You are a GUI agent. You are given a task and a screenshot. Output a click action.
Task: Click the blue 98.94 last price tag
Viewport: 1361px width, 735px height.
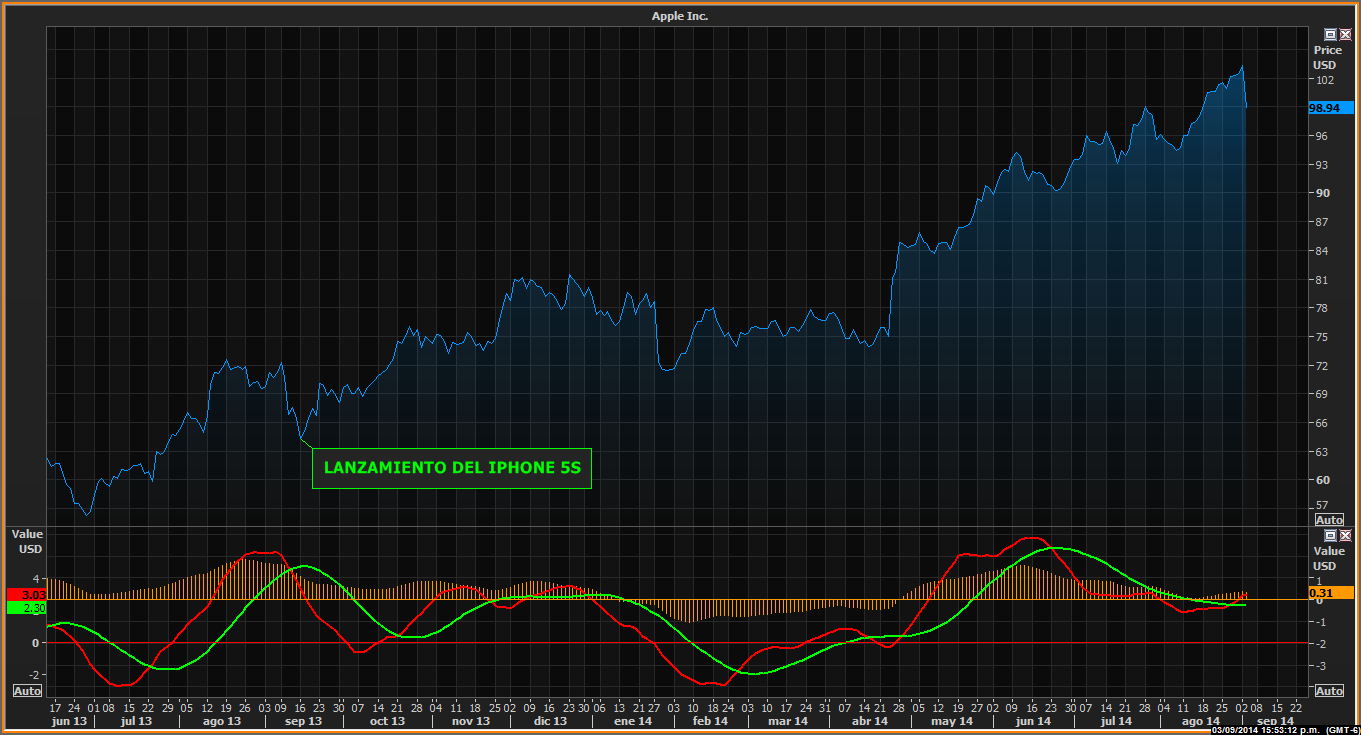1329,107
